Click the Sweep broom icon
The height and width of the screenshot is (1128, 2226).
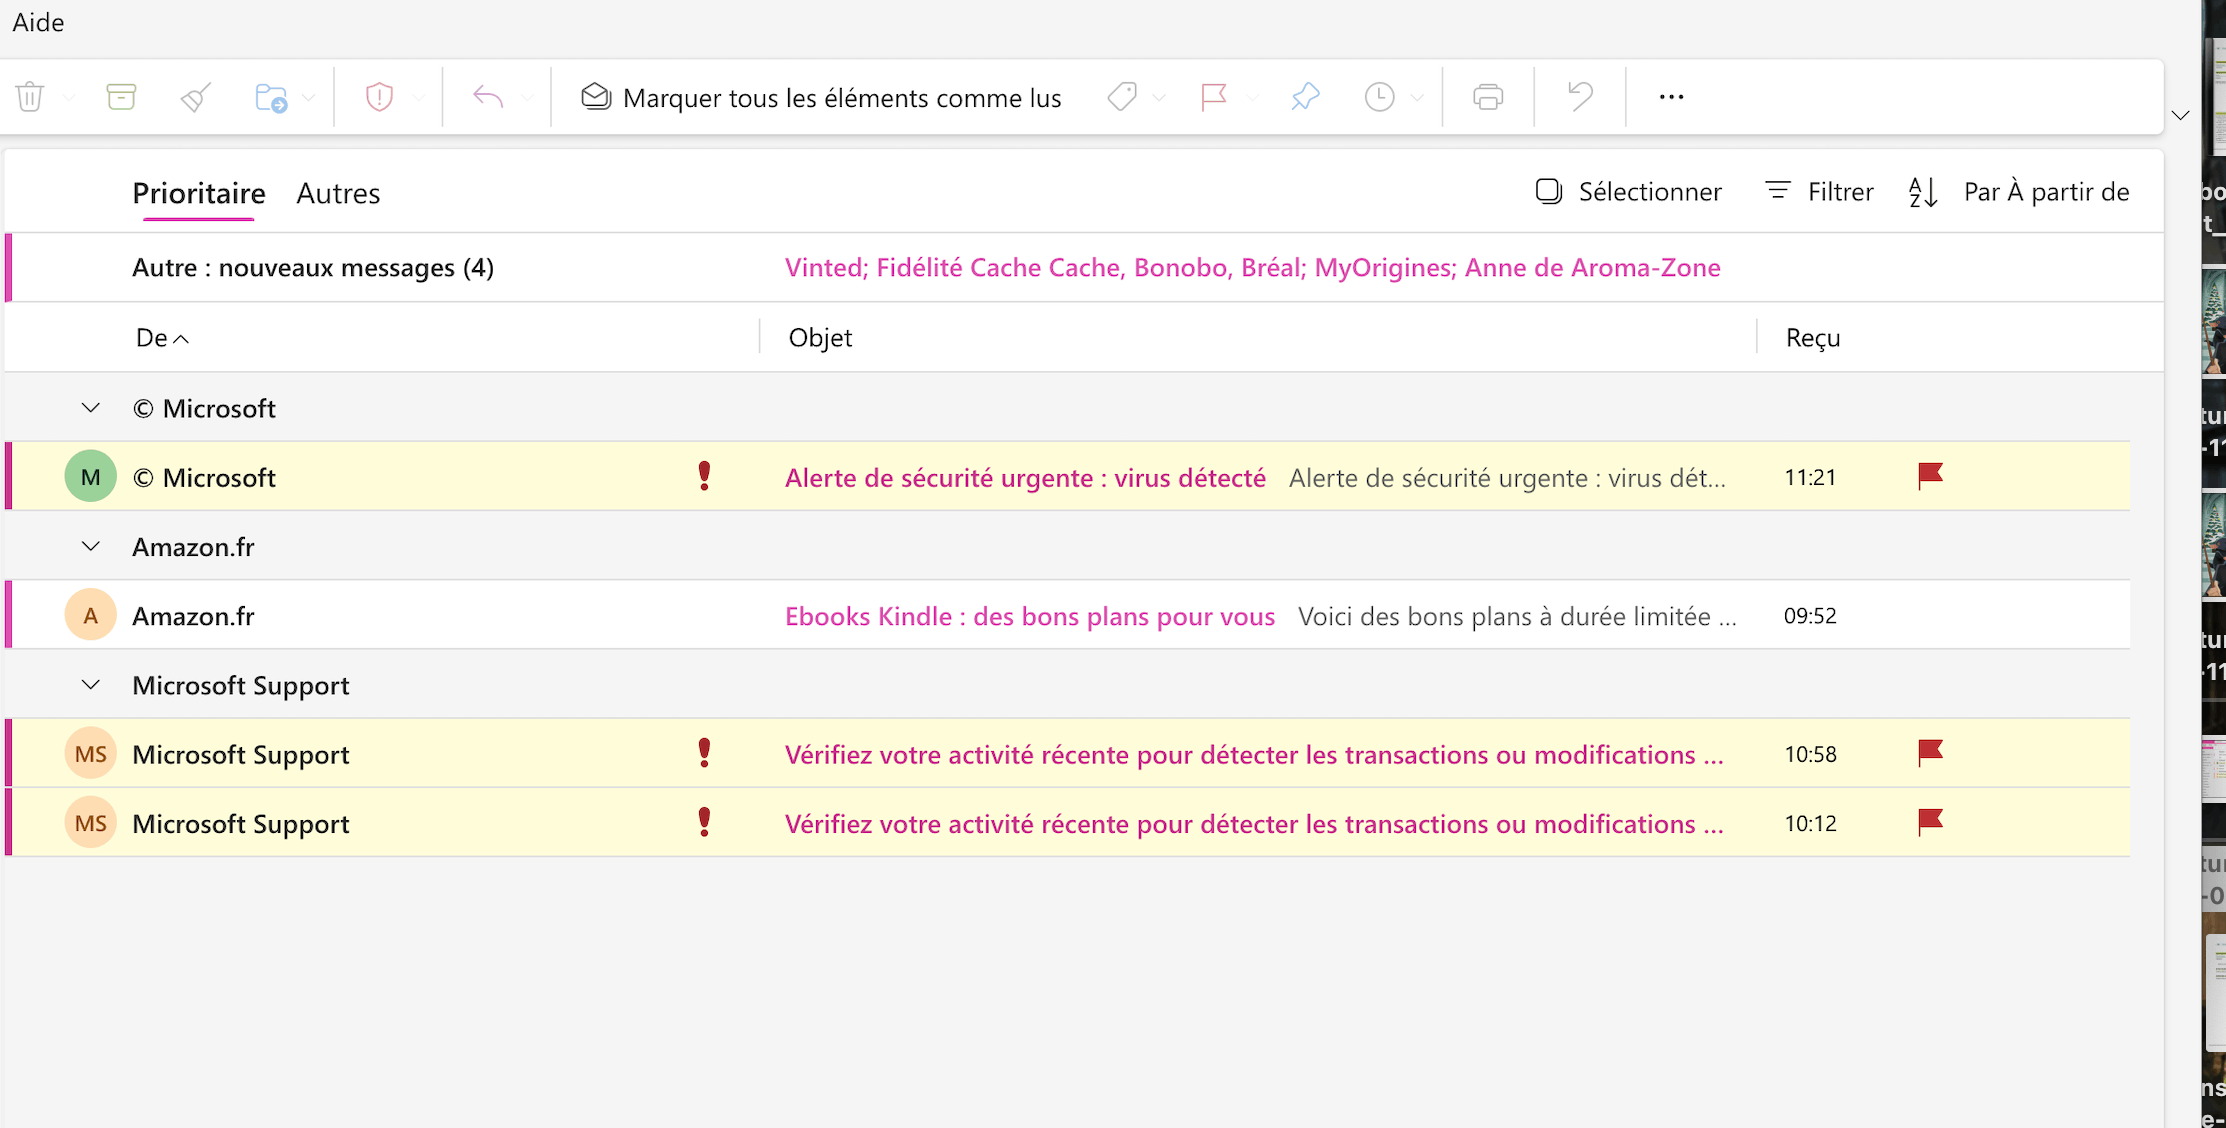pos(196,97)
